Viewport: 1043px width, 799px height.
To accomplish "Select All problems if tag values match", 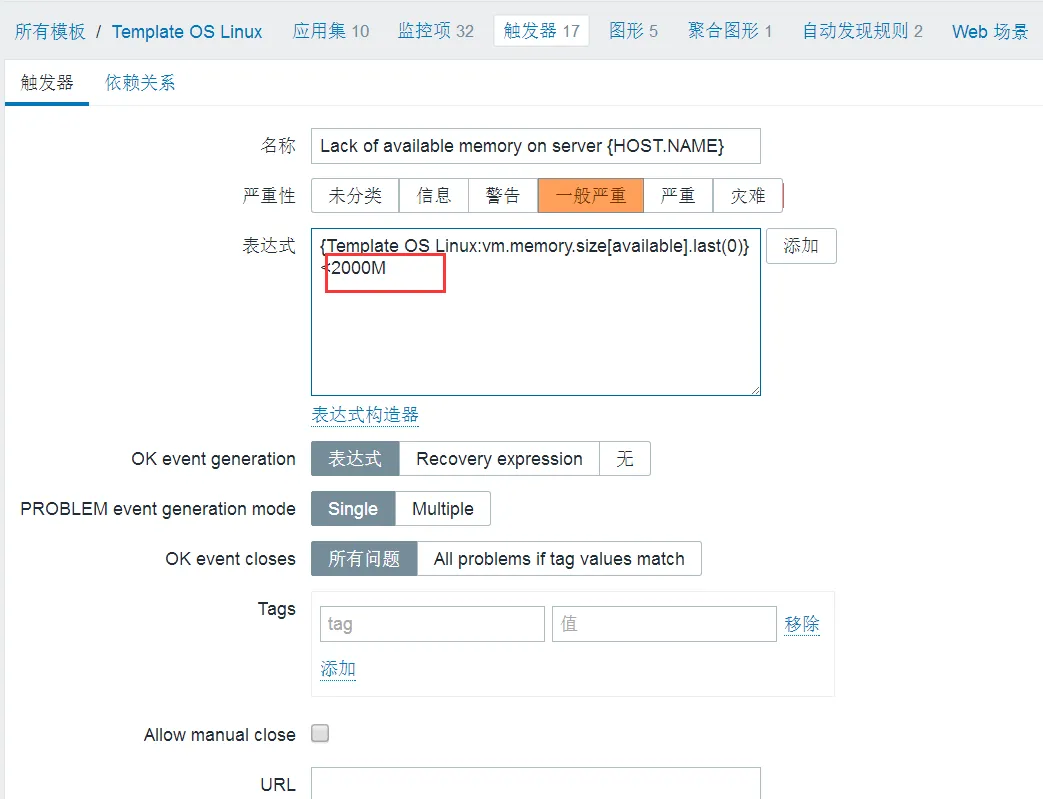I will coord(559,559).
